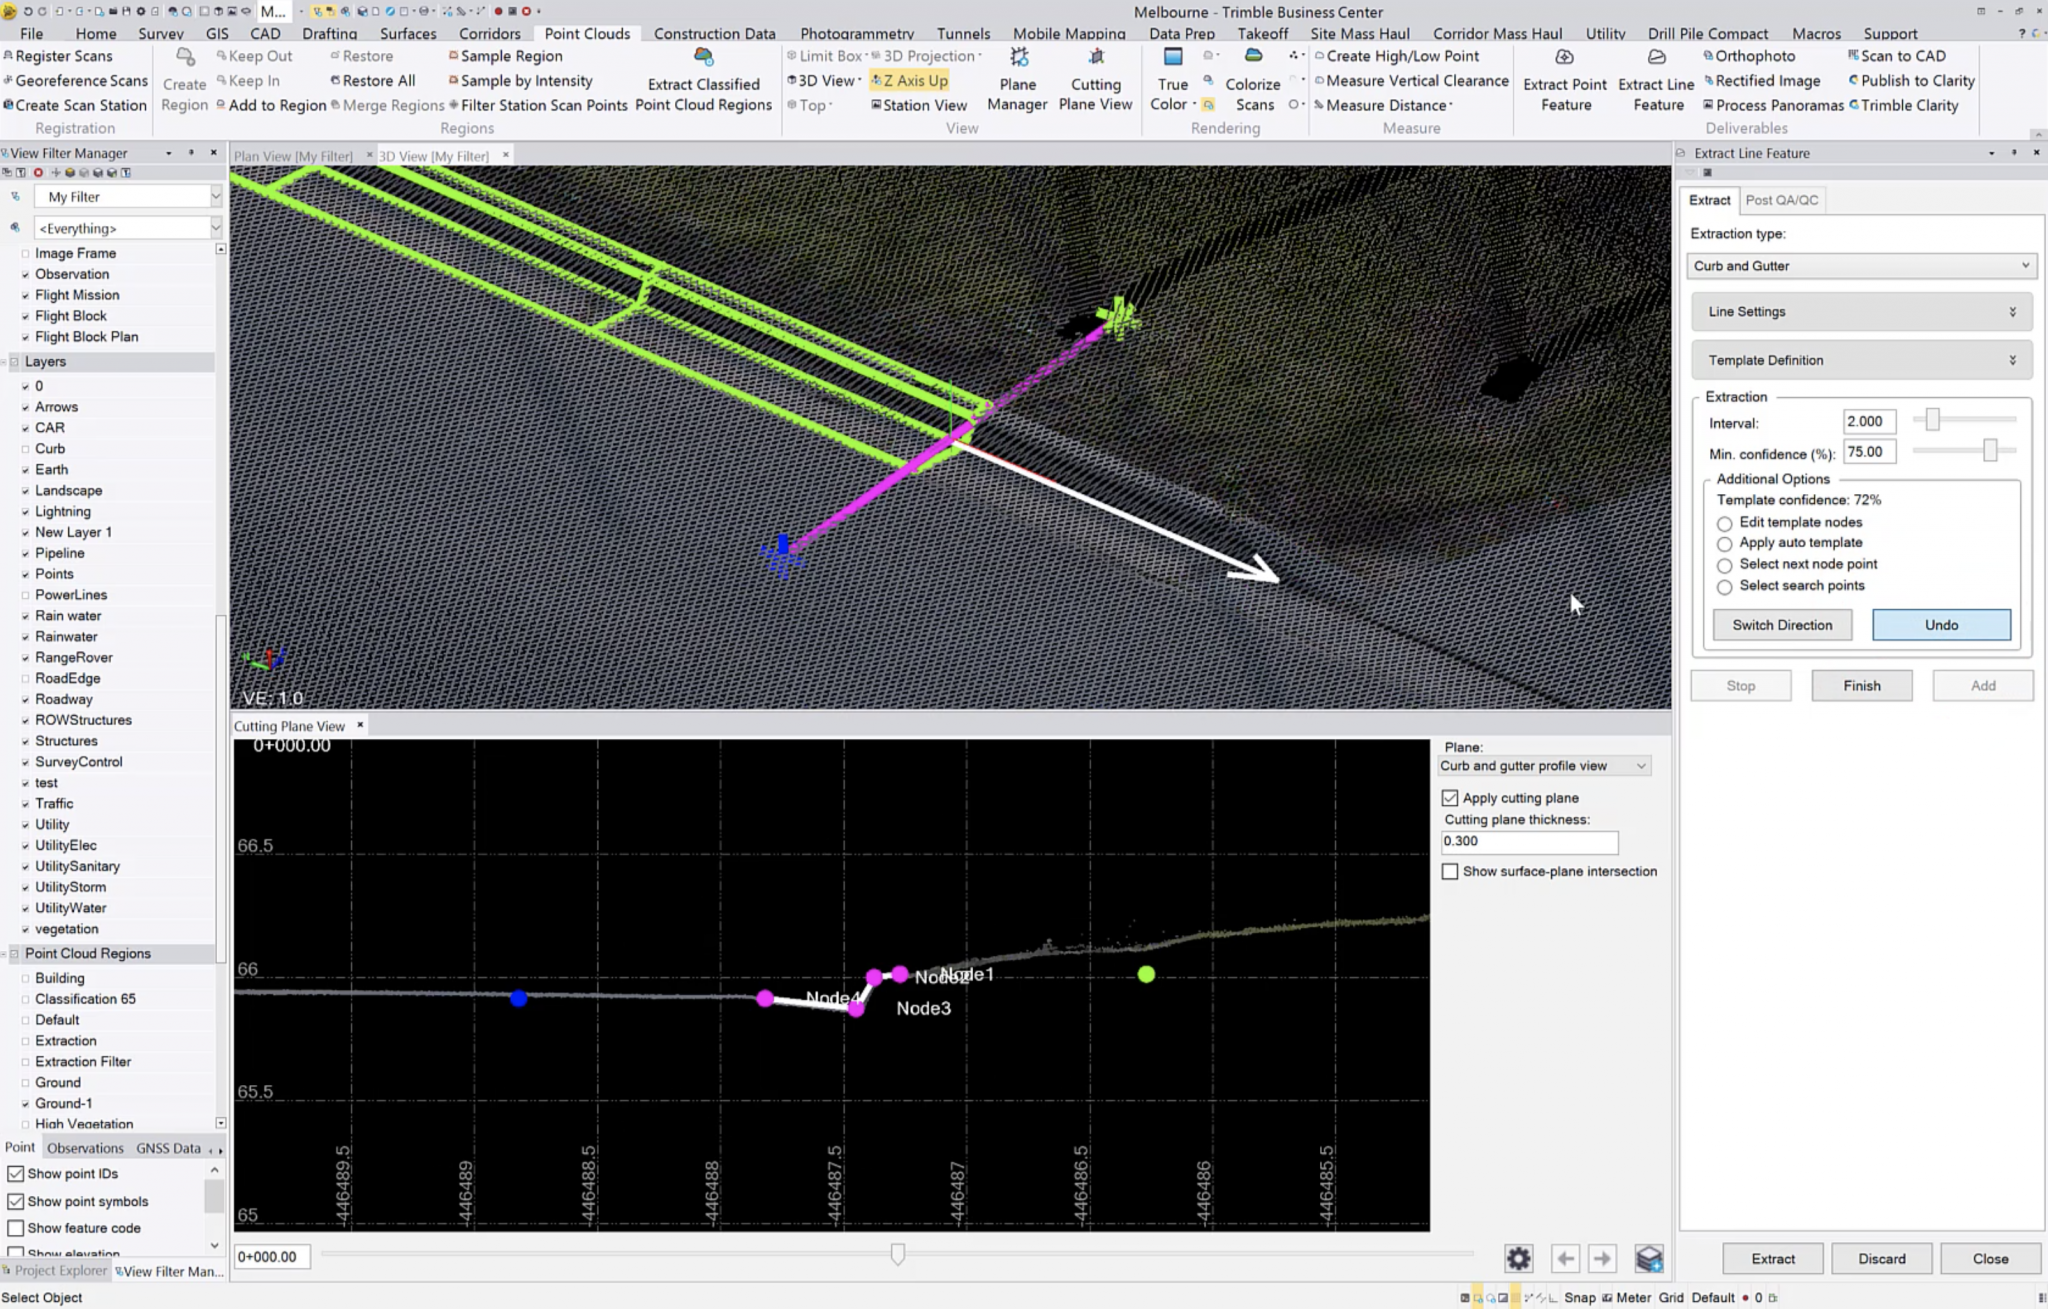The height and width of the screenshot is (1309, 2048).
Task: Click the Min. confidence slider handle
Action: point(1990,451)
